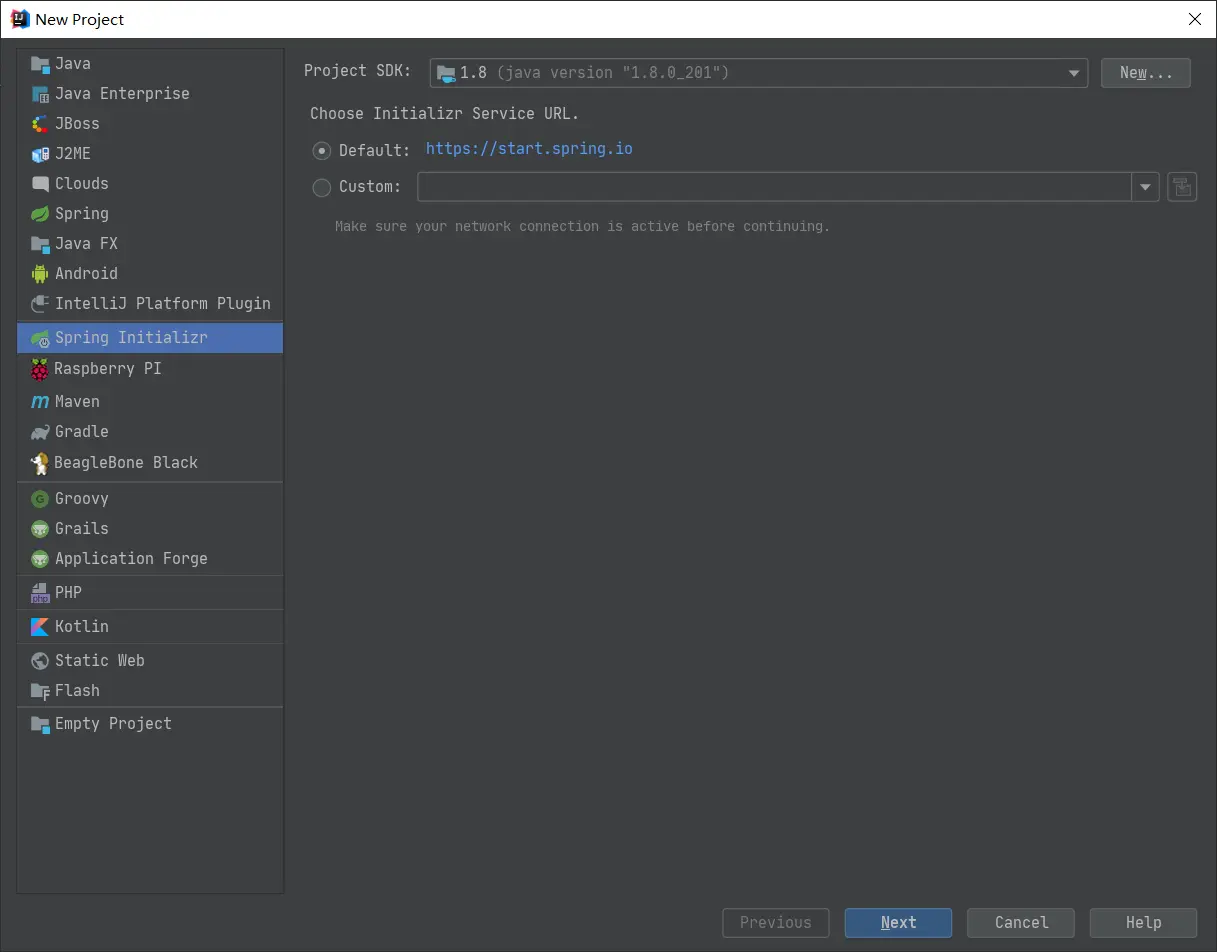Click the Java folder icon in the list

coord(40,64)
